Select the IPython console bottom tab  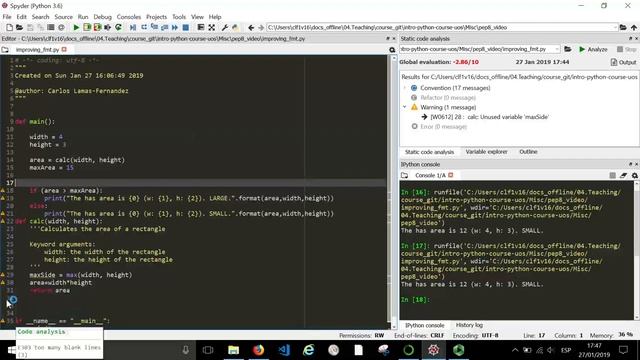[424, 325]
